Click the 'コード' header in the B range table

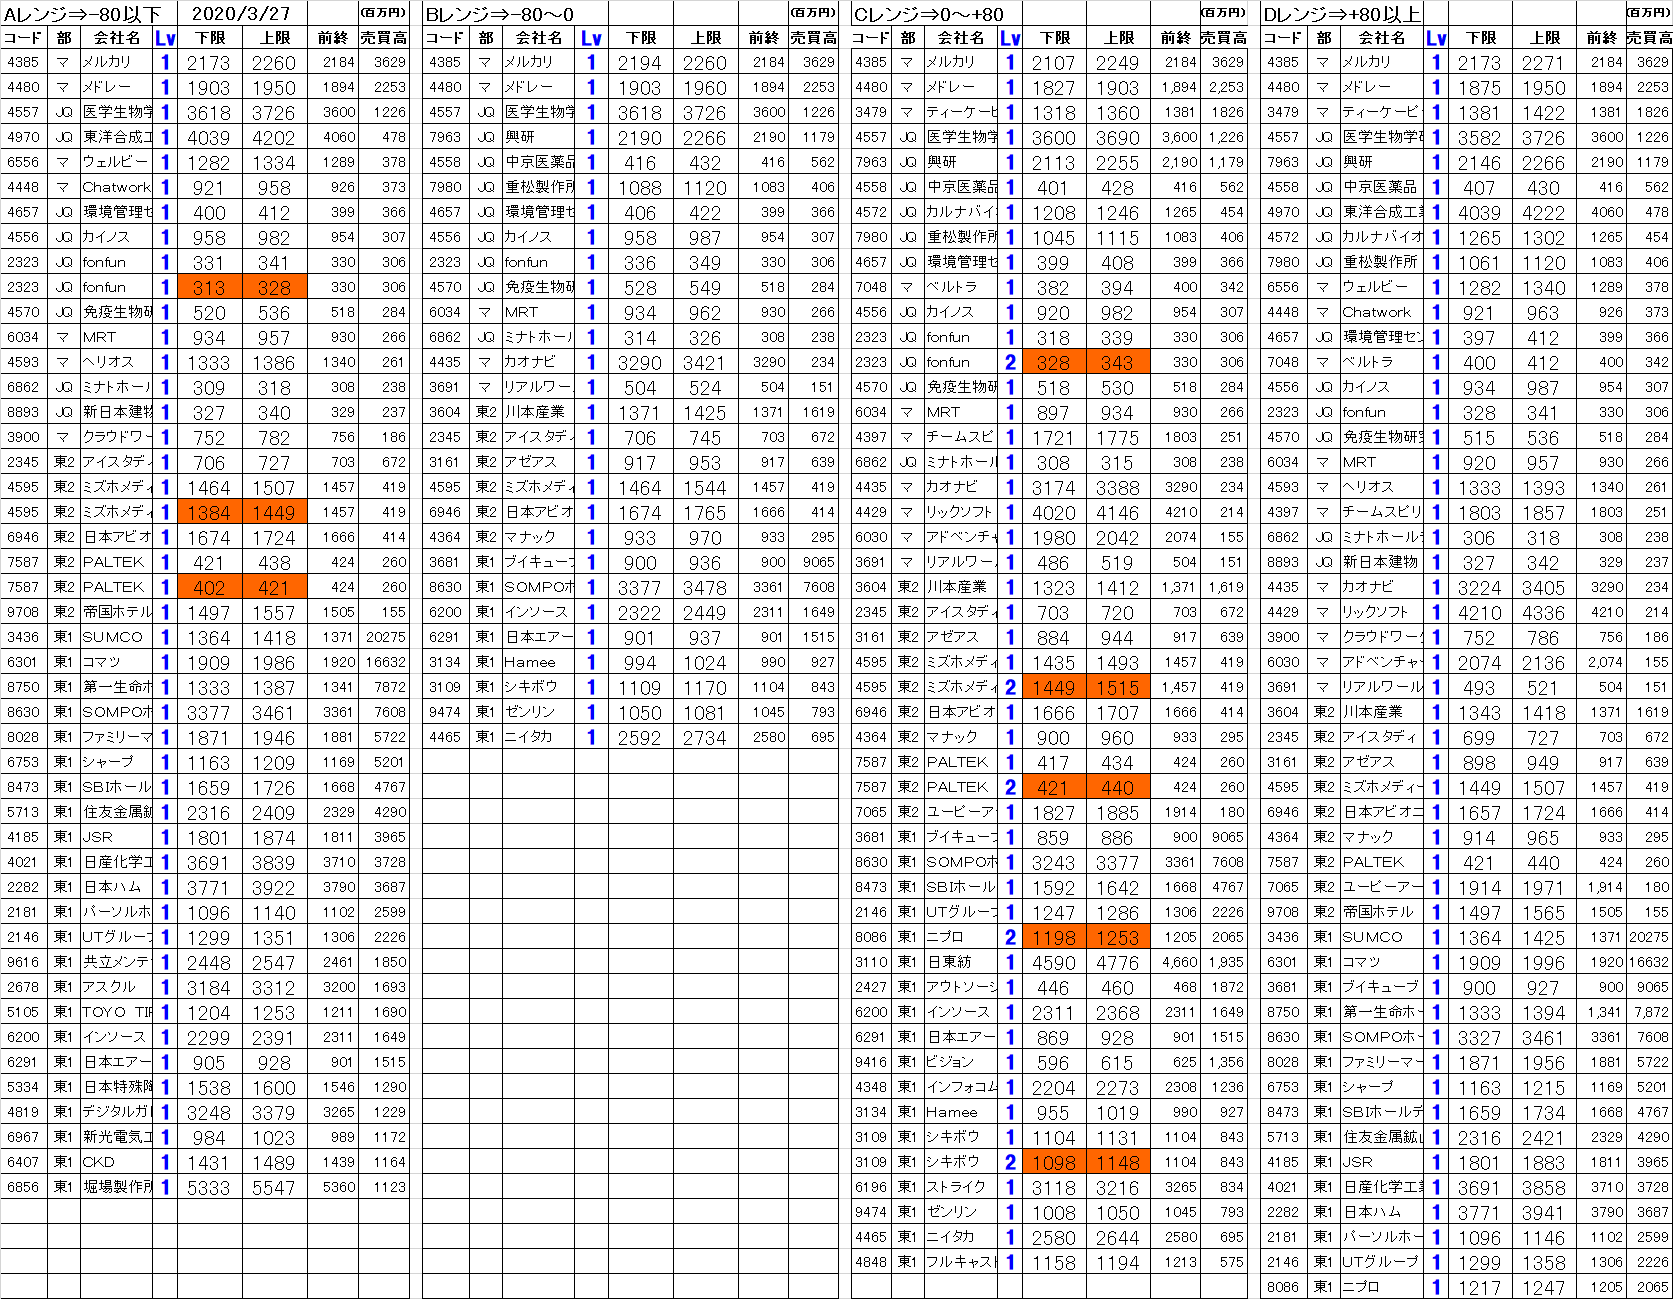pos(444,38)
